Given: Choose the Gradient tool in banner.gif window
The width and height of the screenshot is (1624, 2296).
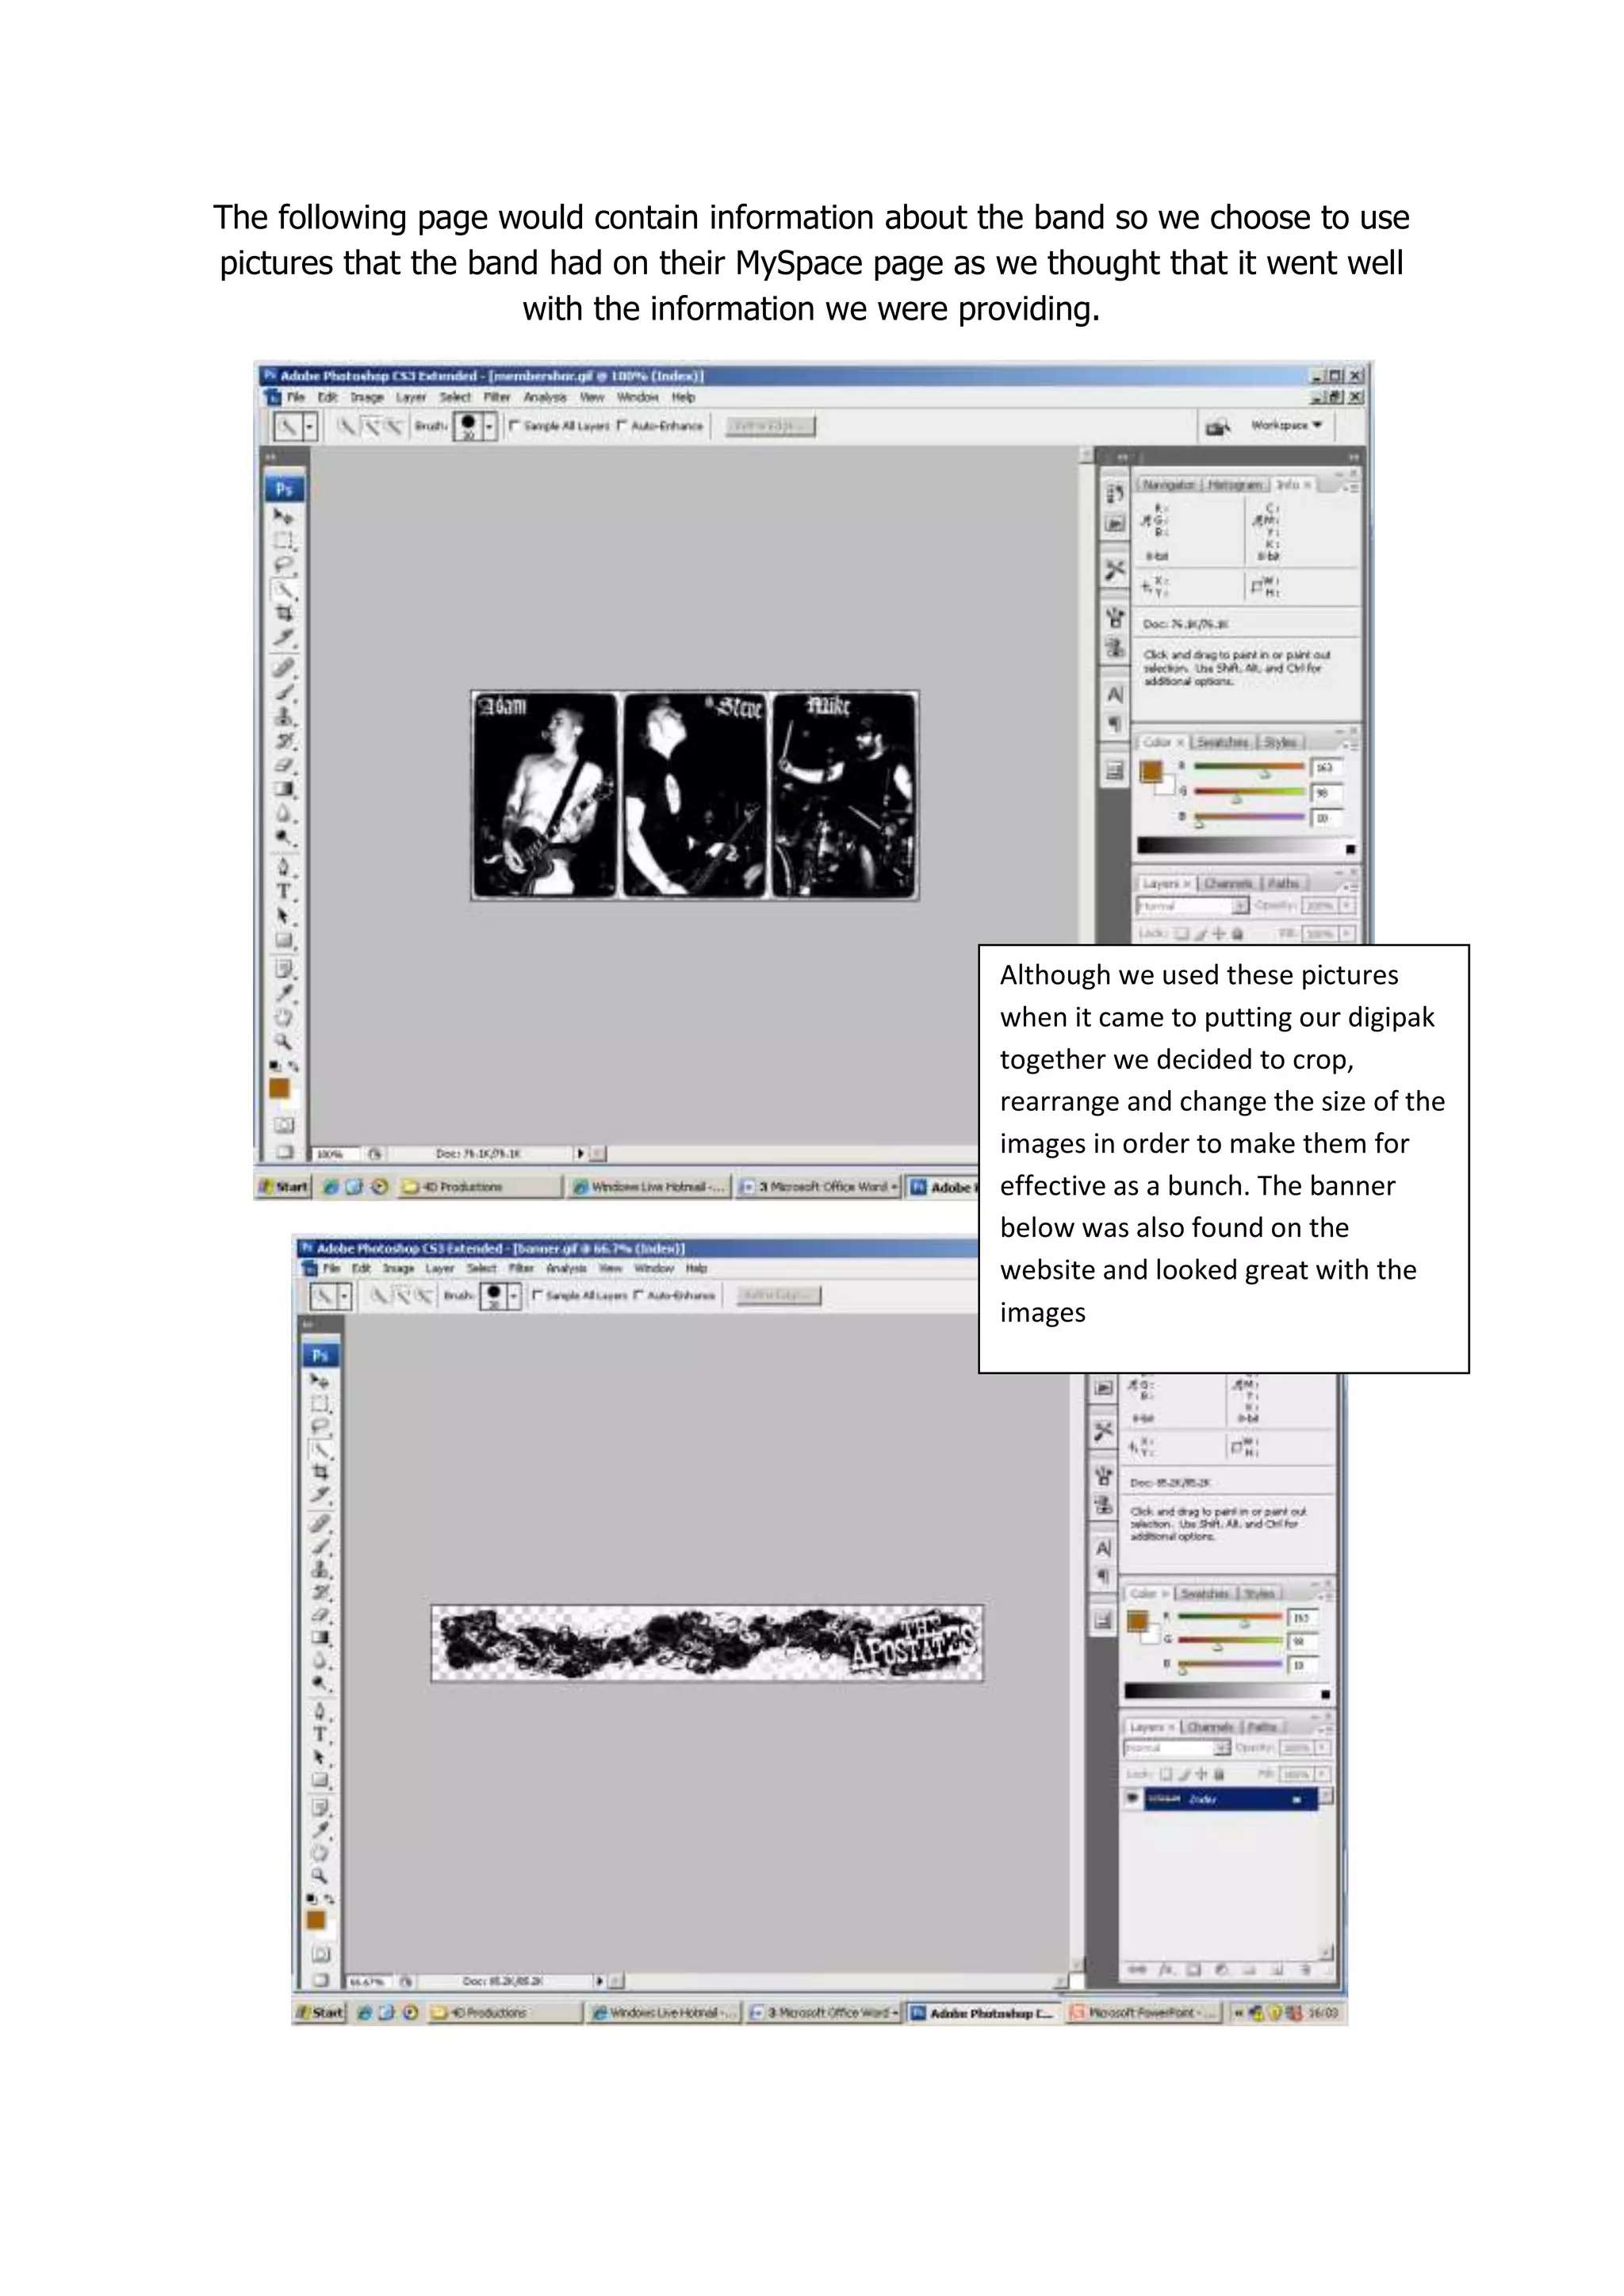Looking at the screenshot, I should click(x=320, y=1638).
